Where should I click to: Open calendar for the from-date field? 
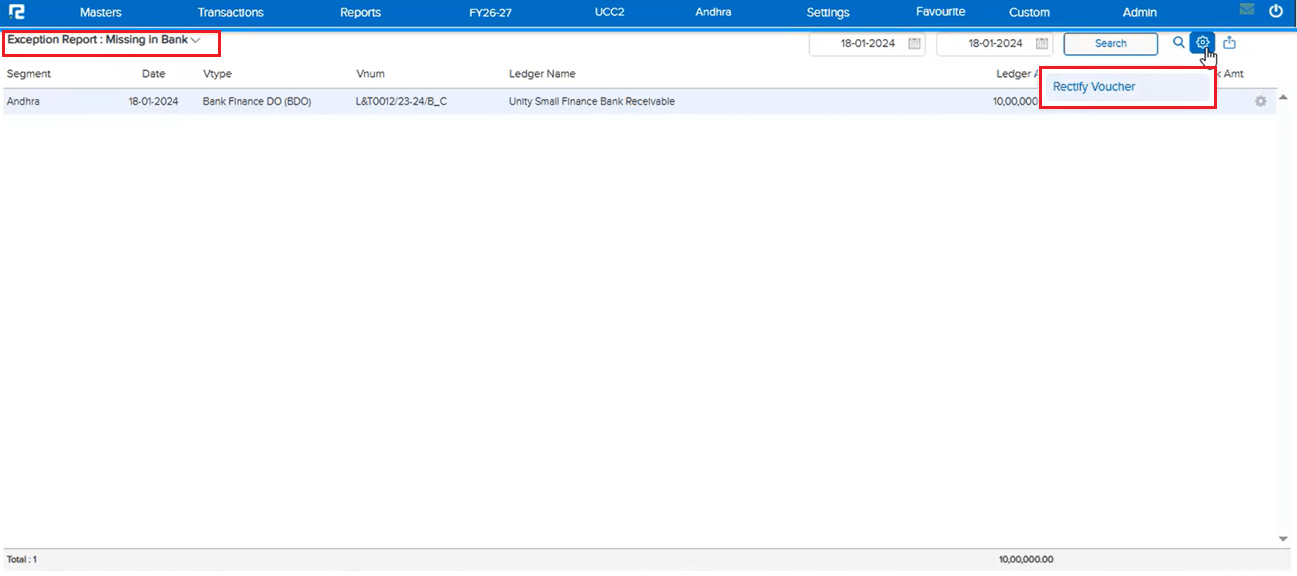(914, 44)
